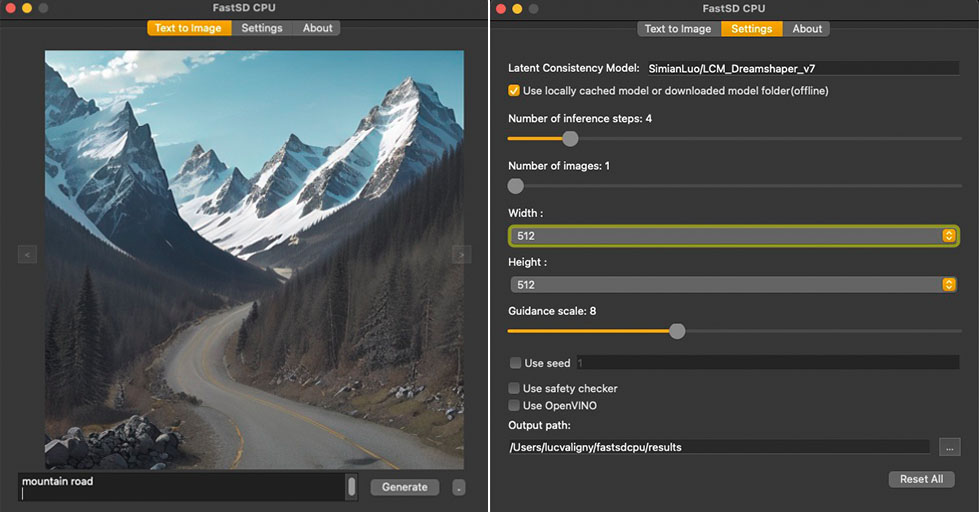Screen dimensions: 979x512
Task: Disable the locally cached model checkbox
Action: (515, 91)
